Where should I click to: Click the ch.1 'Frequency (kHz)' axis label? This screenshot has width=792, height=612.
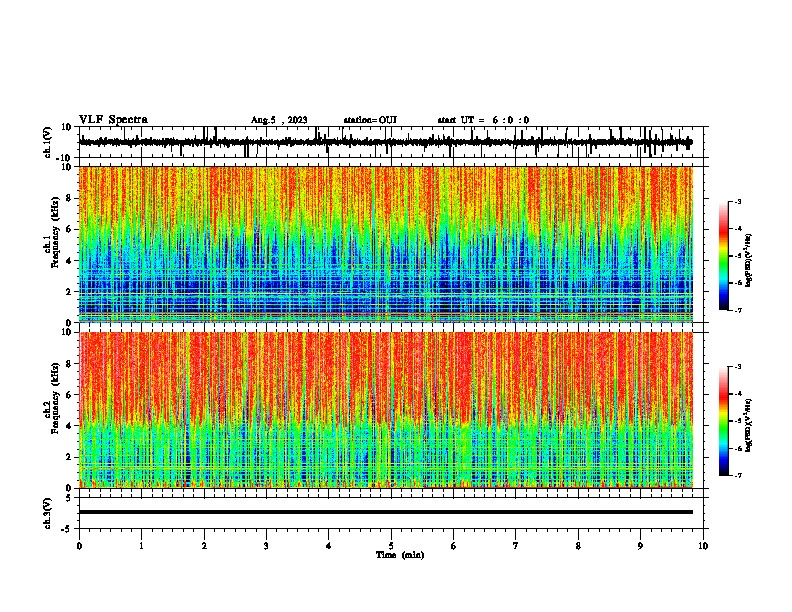[x=52, y=233]
